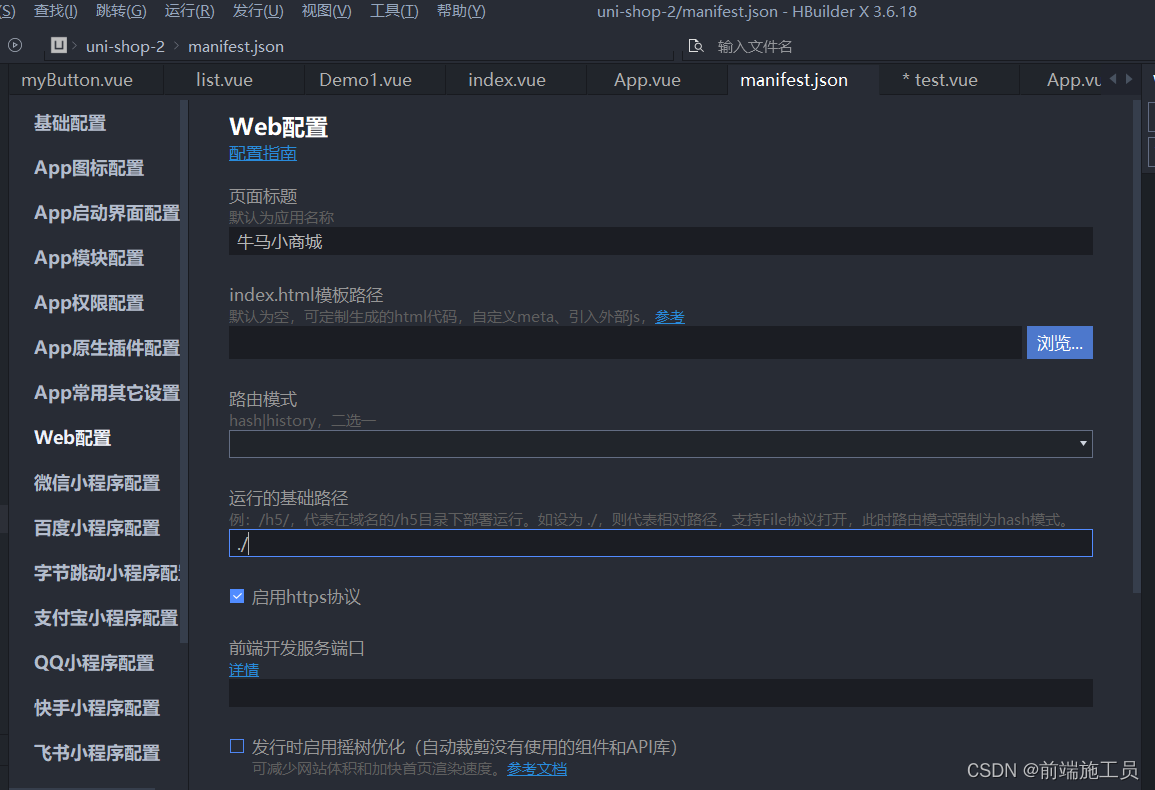
Task: Disable the 启用https协议 checkbox
Action: point(237,596)
